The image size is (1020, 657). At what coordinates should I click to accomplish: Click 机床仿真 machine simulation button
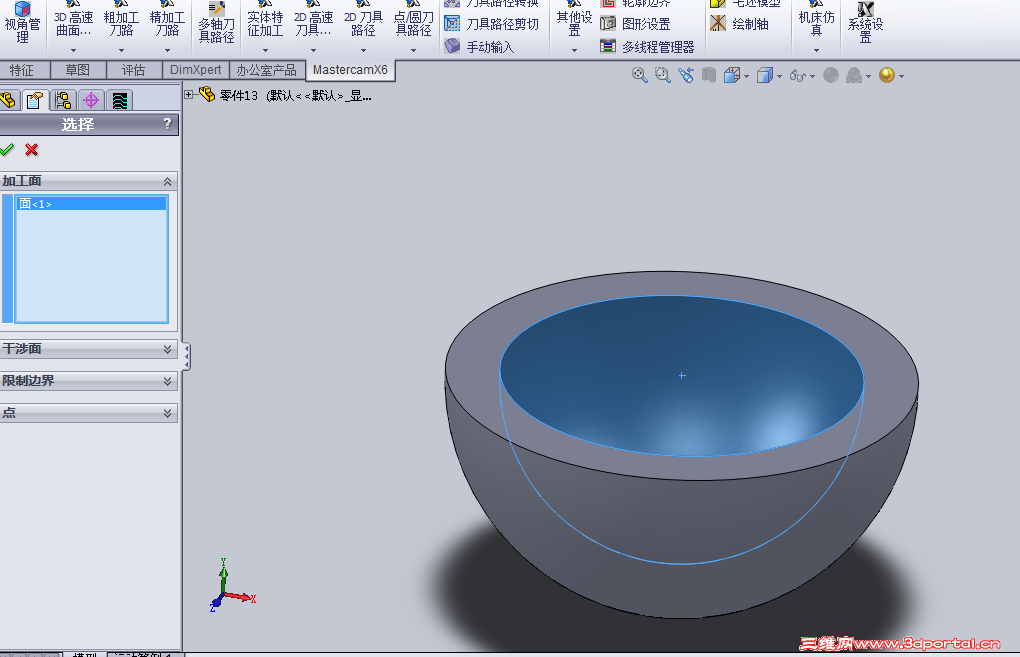coord(816,20)
